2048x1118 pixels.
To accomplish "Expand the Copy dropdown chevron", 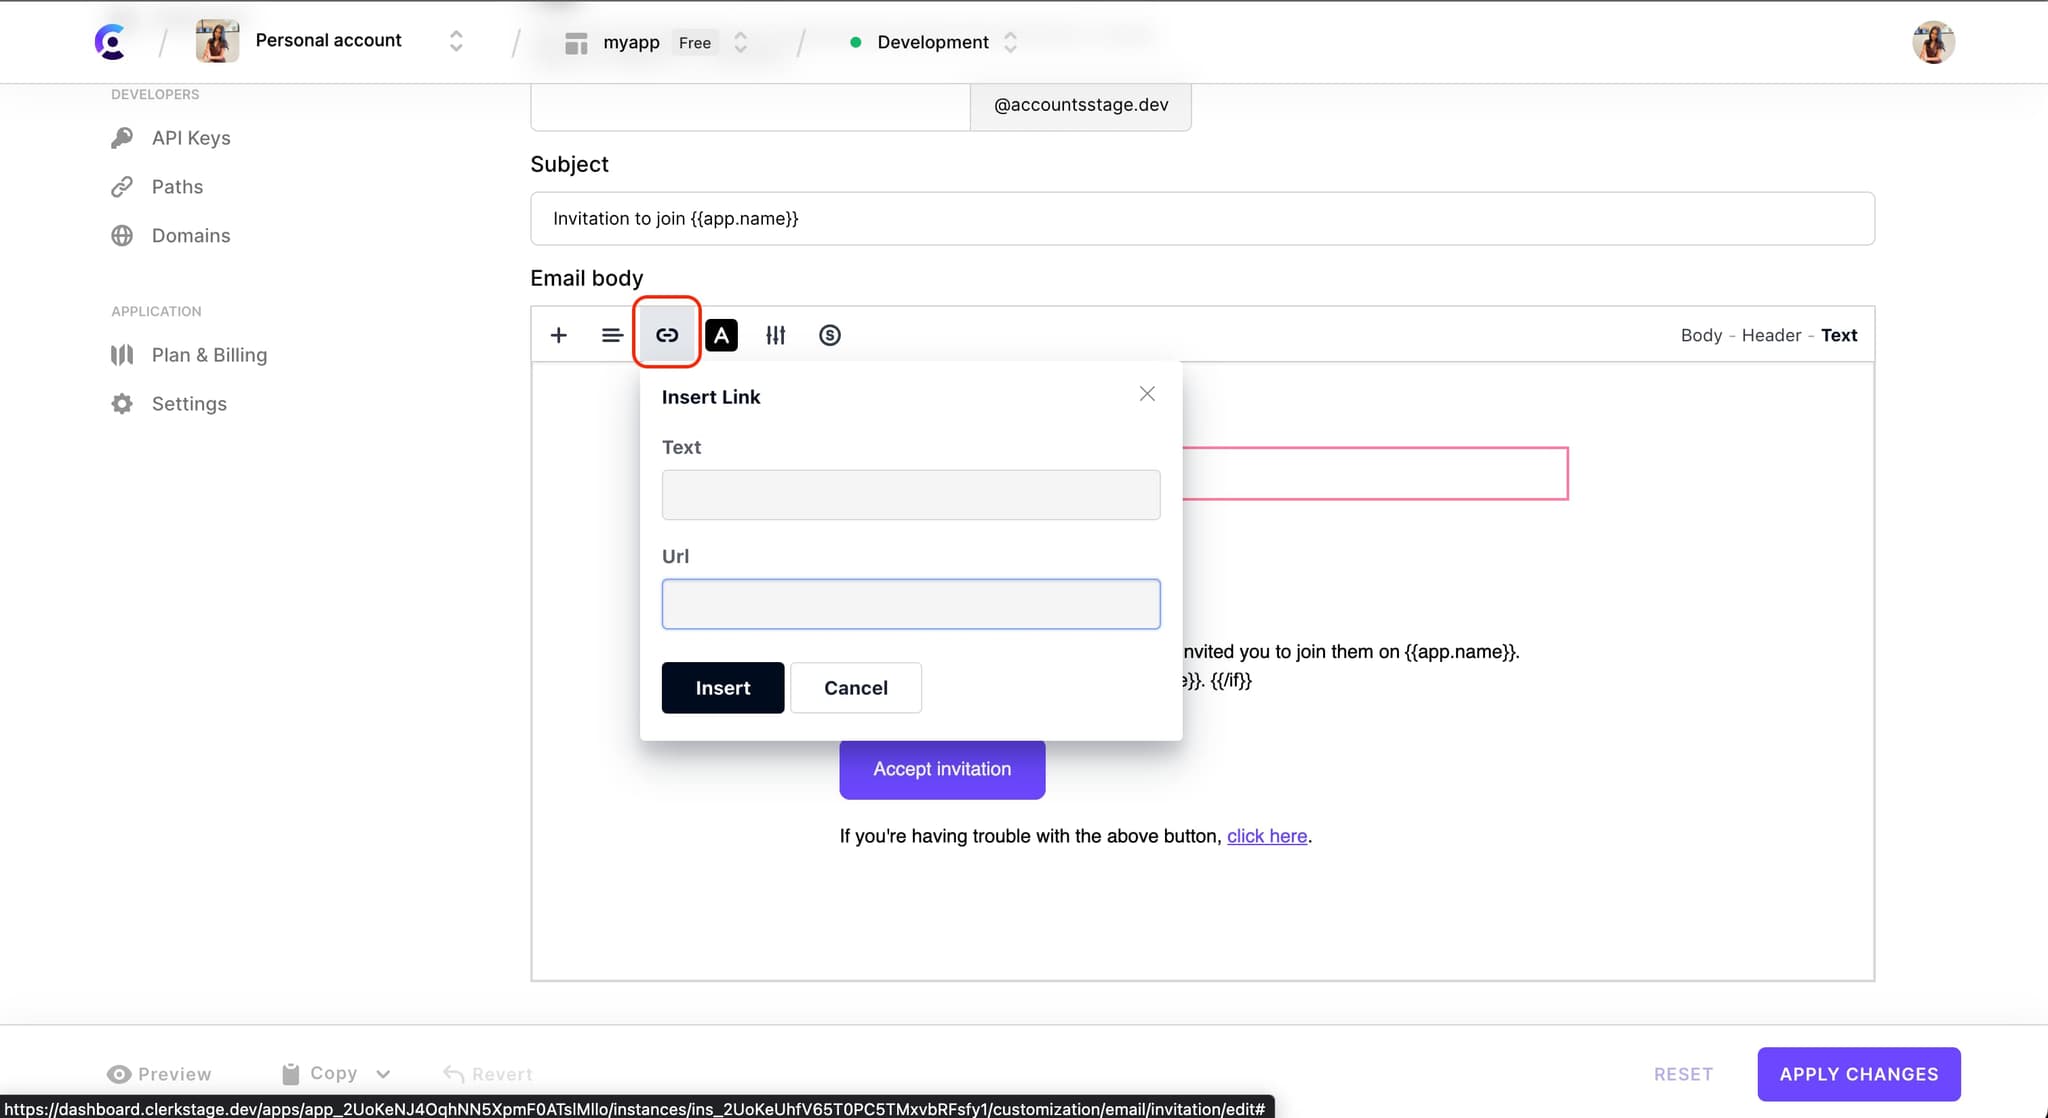I will (x=383, y=1074).
